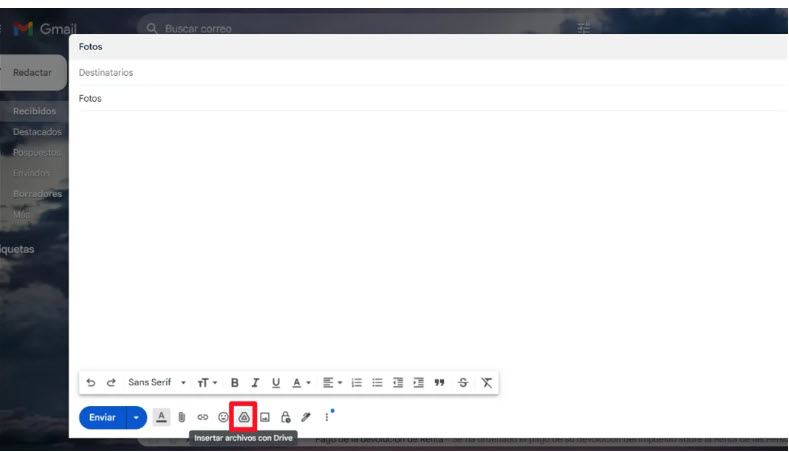
Task: Open the text color picker
Action: (x=301, y=383)
